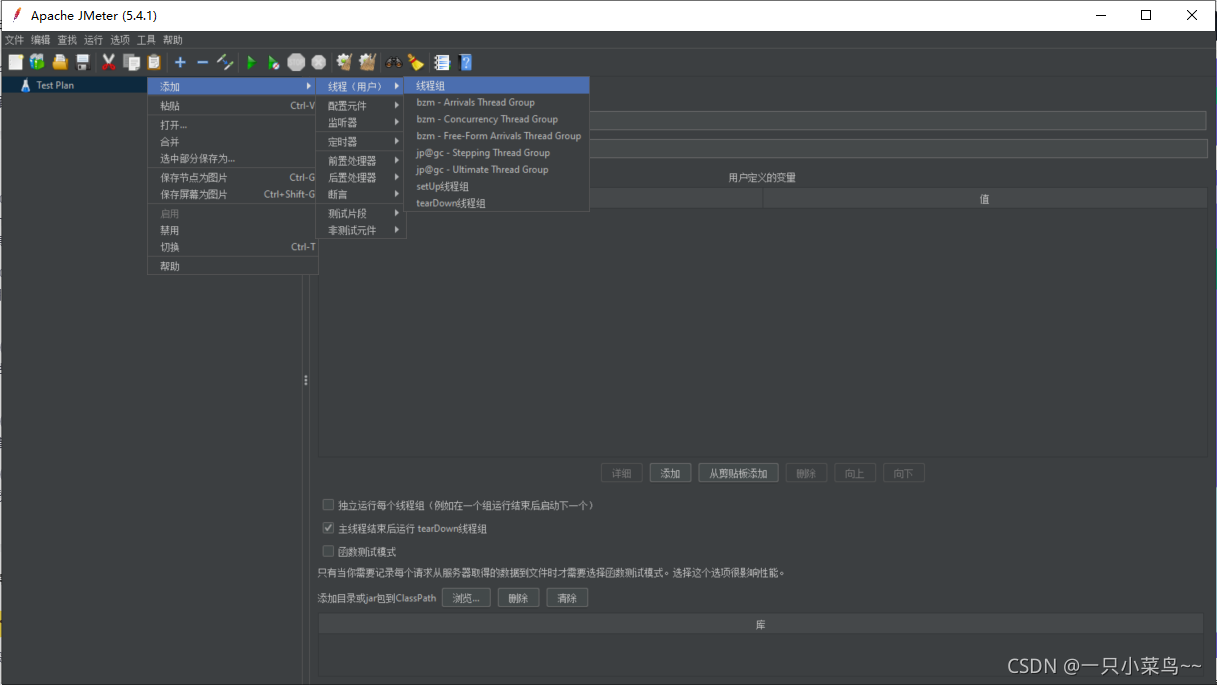Image resolution: width=1217 pixels, height=685 pixels.
Task: Expand the 后置处理器 submenu
Action: [x=361, y=177]
